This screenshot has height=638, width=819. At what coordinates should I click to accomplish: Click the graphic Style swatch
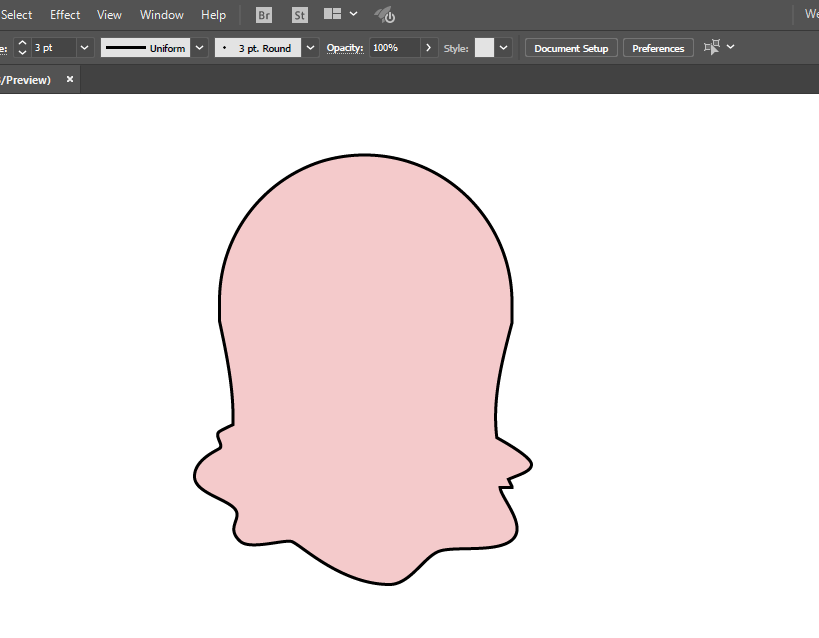(x=484, y=48)
